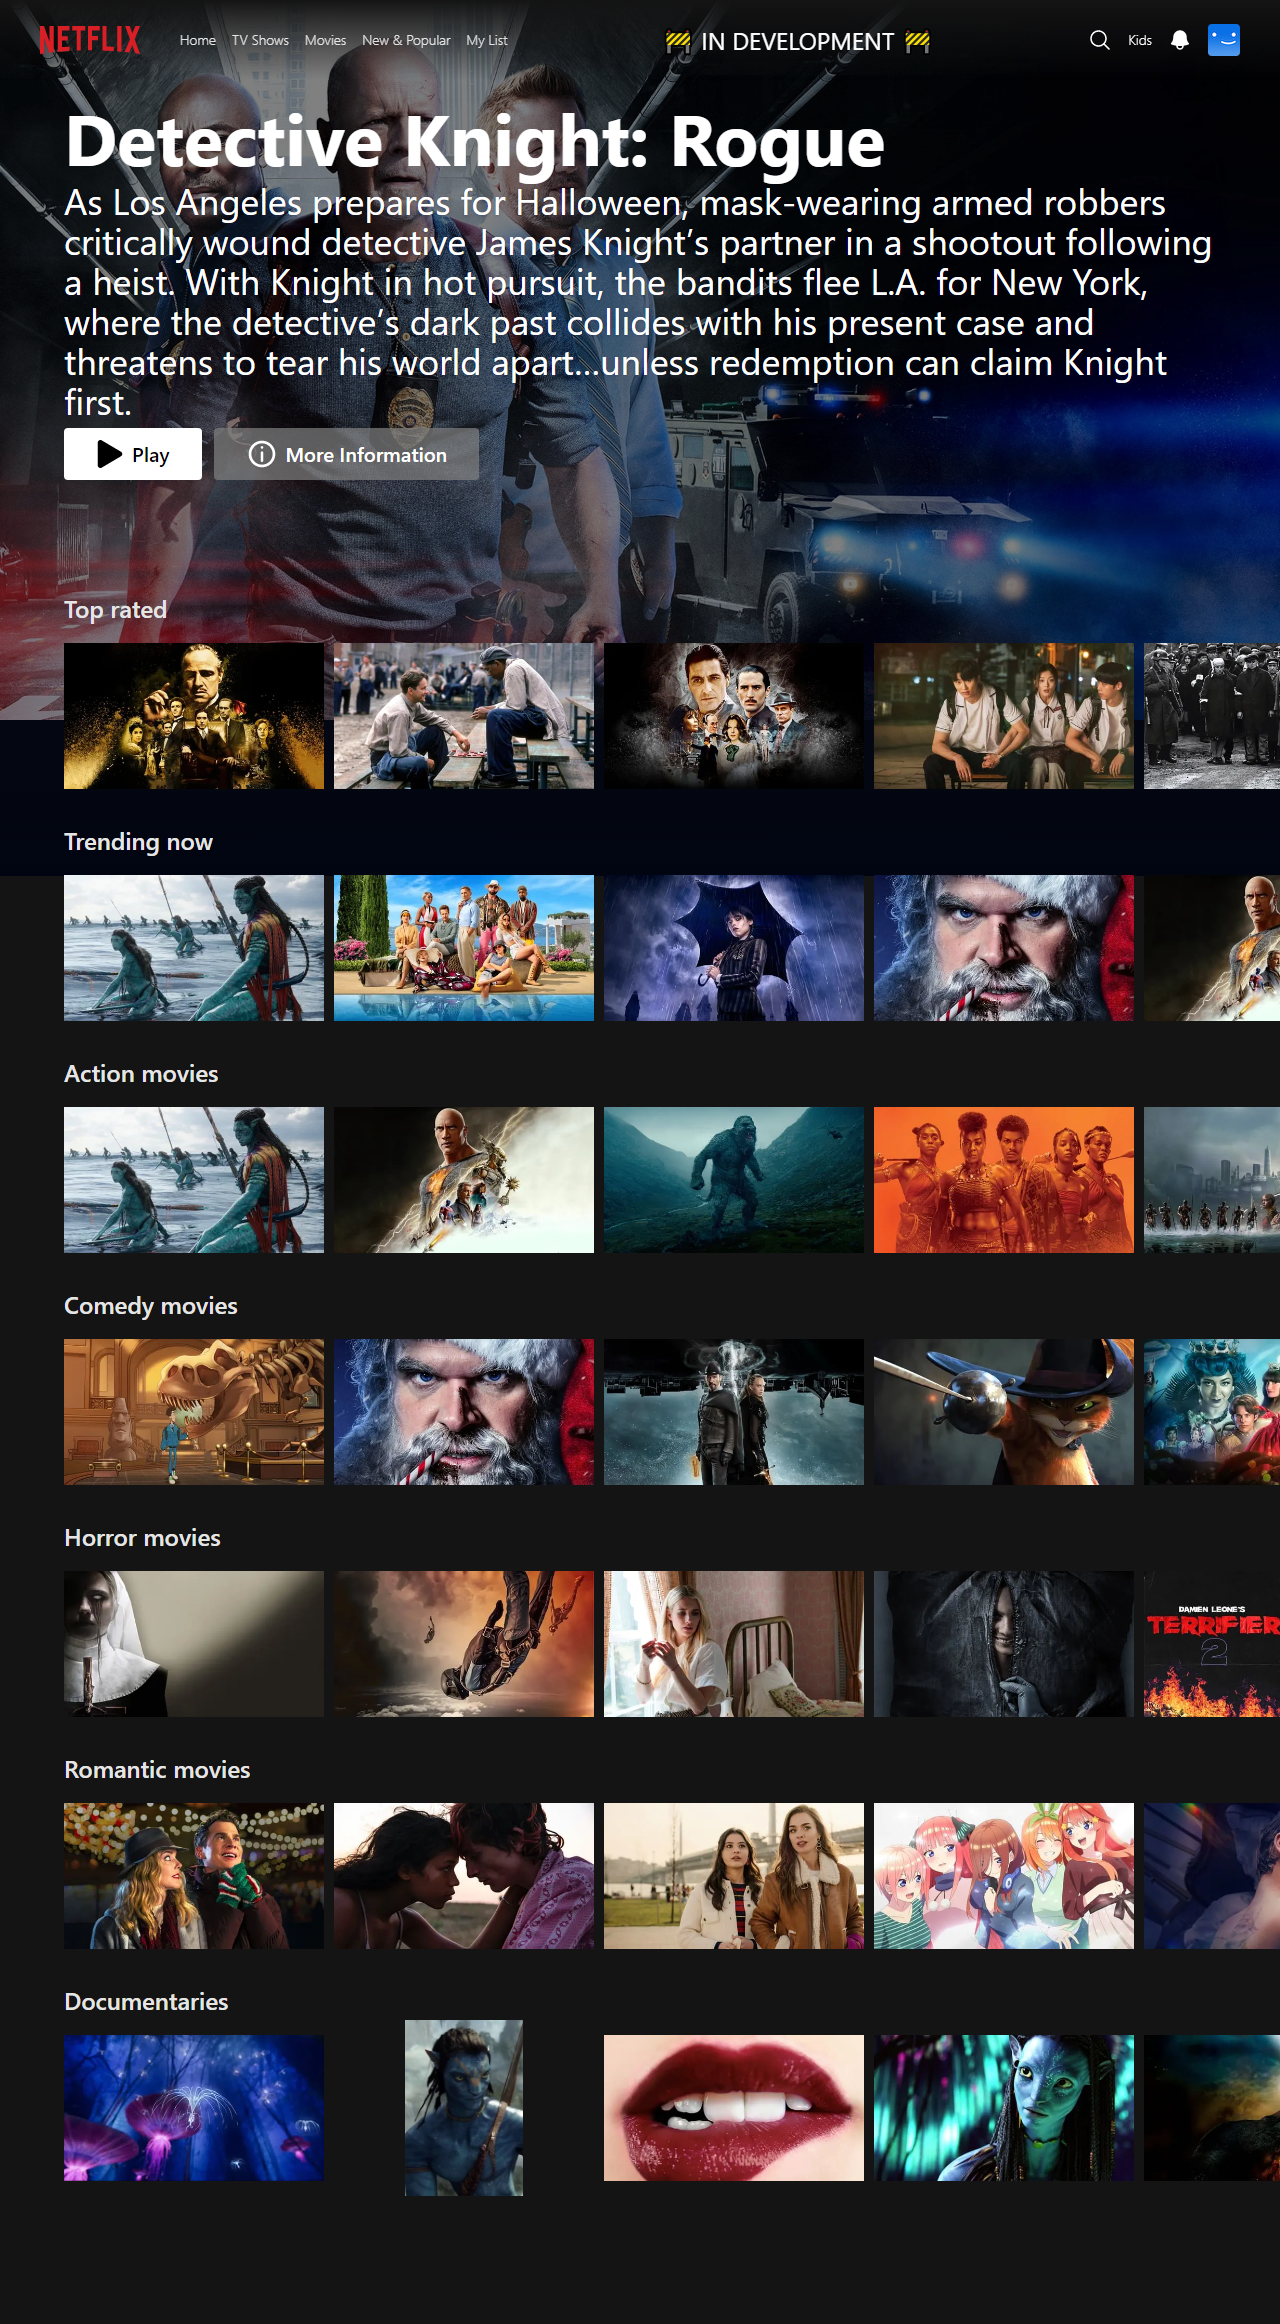Open the narrow Avatar poster in Documentaries
The height and width of the screenshot is (2324, 1280).
[464, 2108]
